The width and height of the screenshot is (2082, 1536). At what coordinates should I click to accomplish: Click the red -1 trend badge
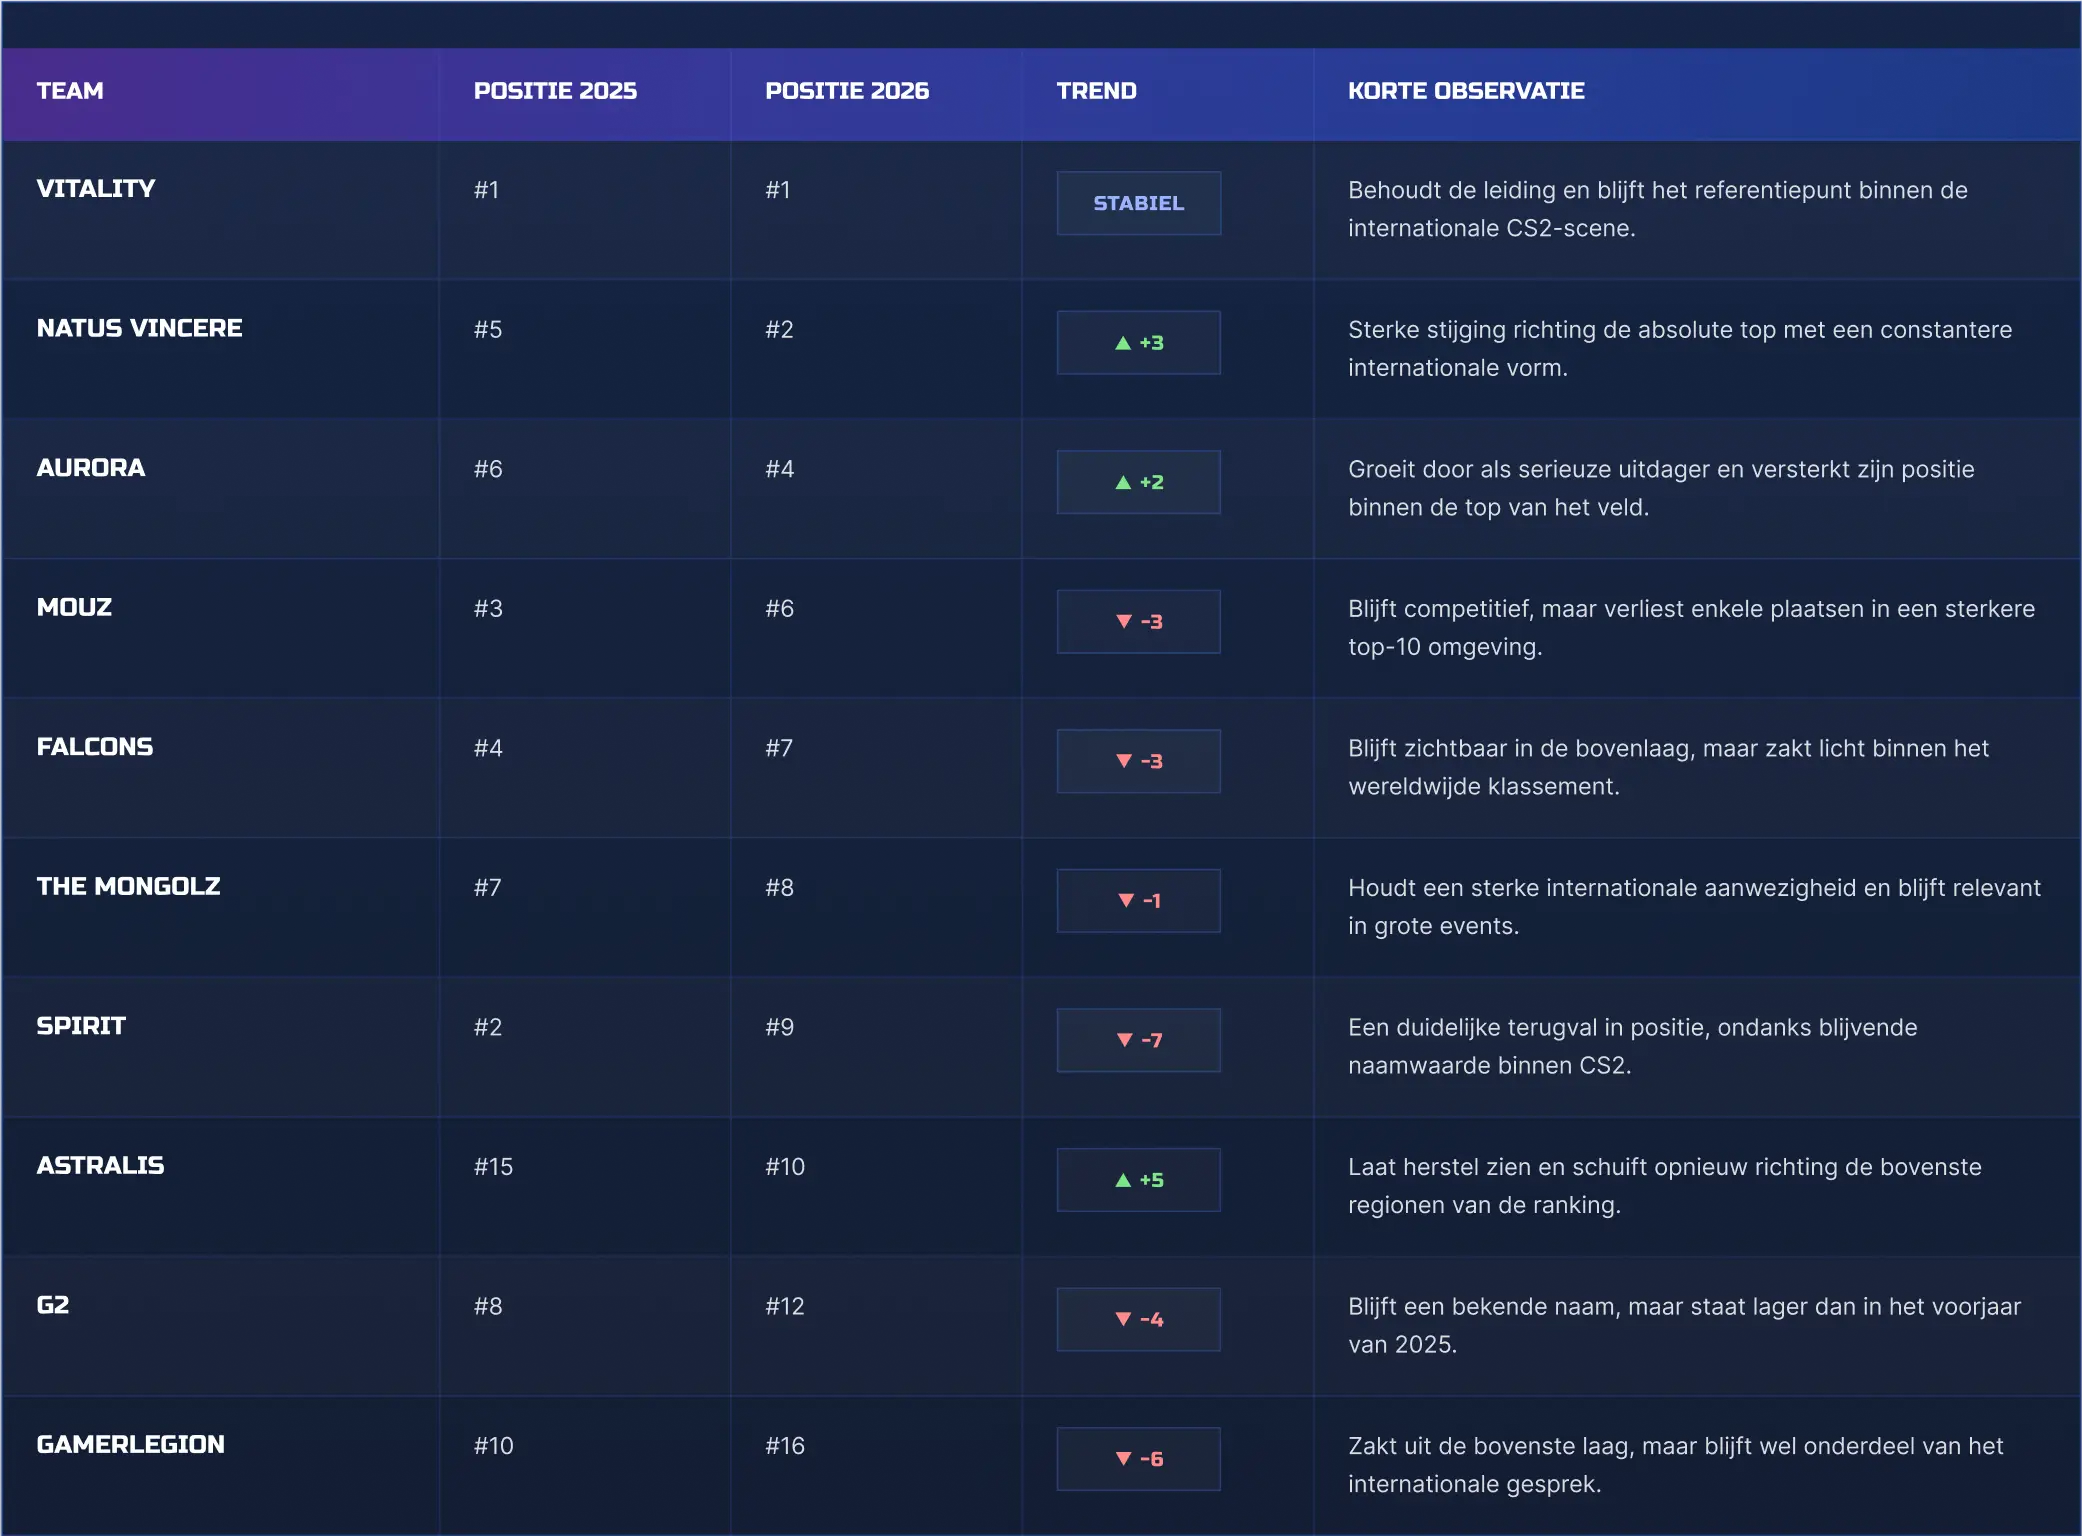[x=1138, y=901]
